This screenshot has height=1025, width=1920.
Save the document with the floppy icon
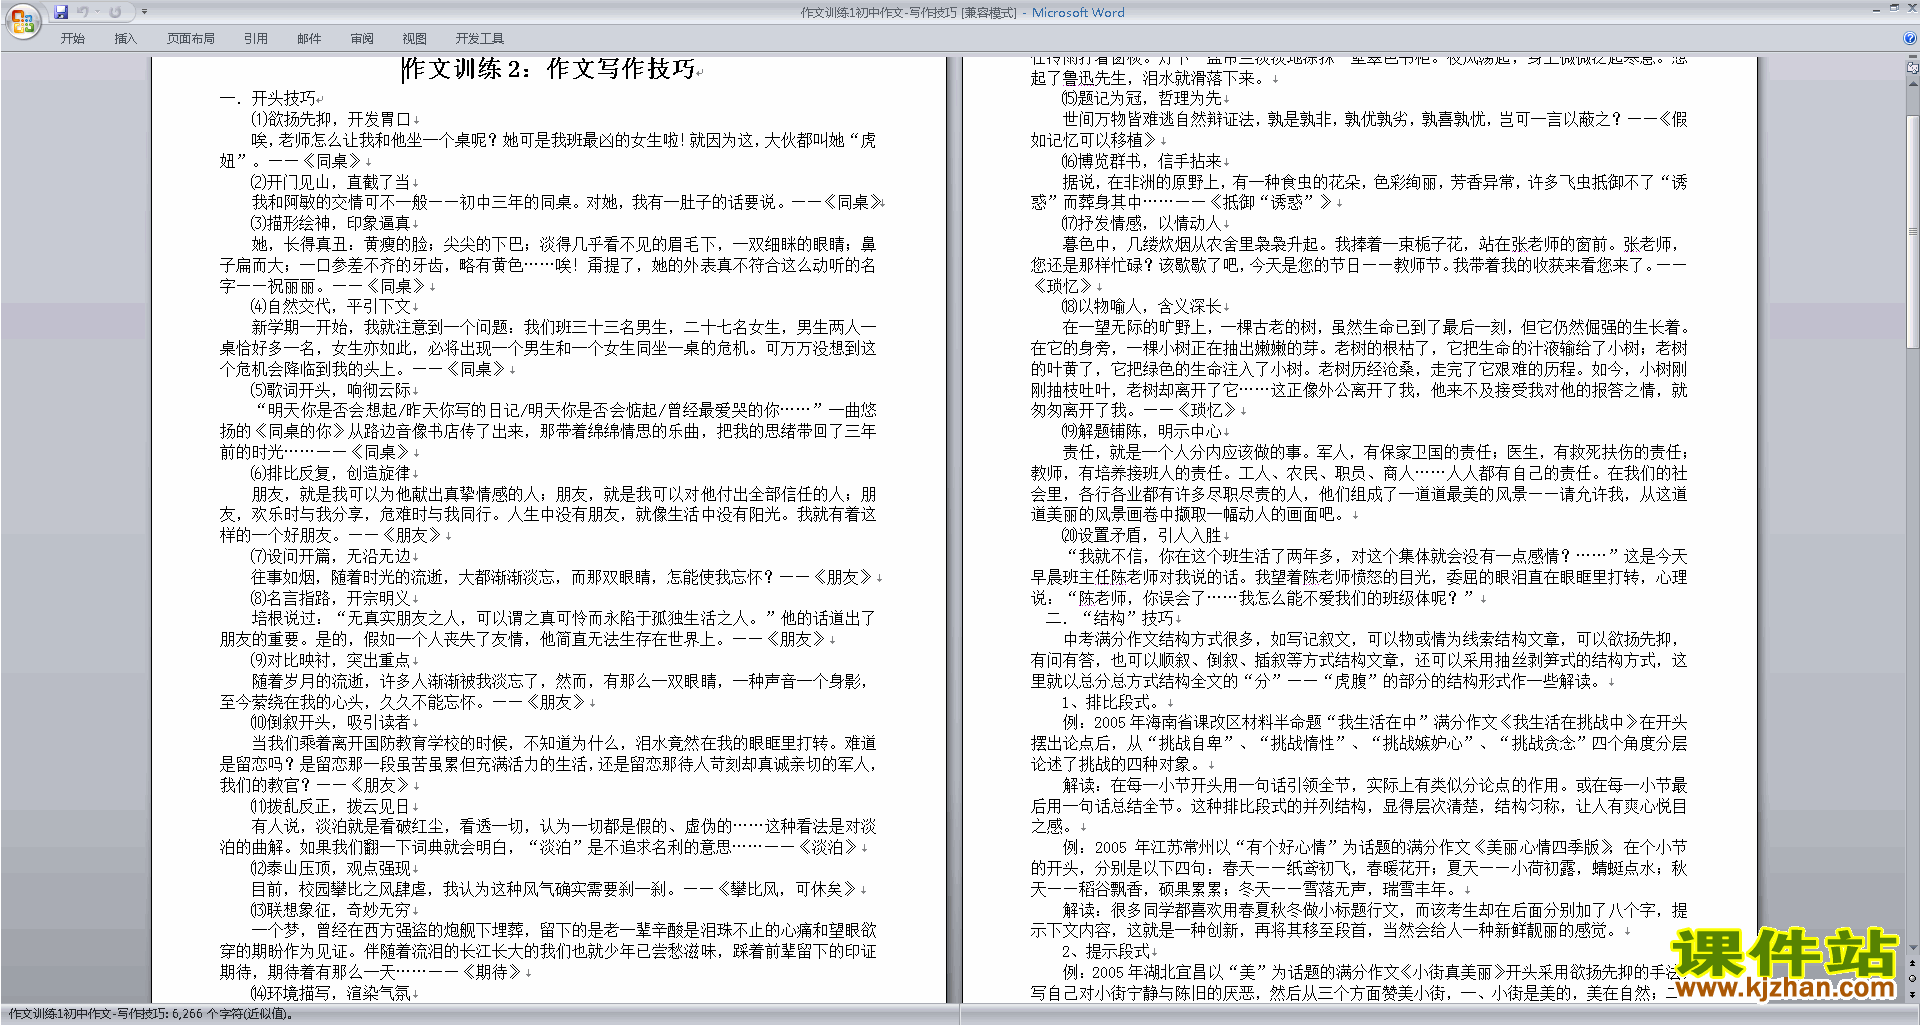61,12
